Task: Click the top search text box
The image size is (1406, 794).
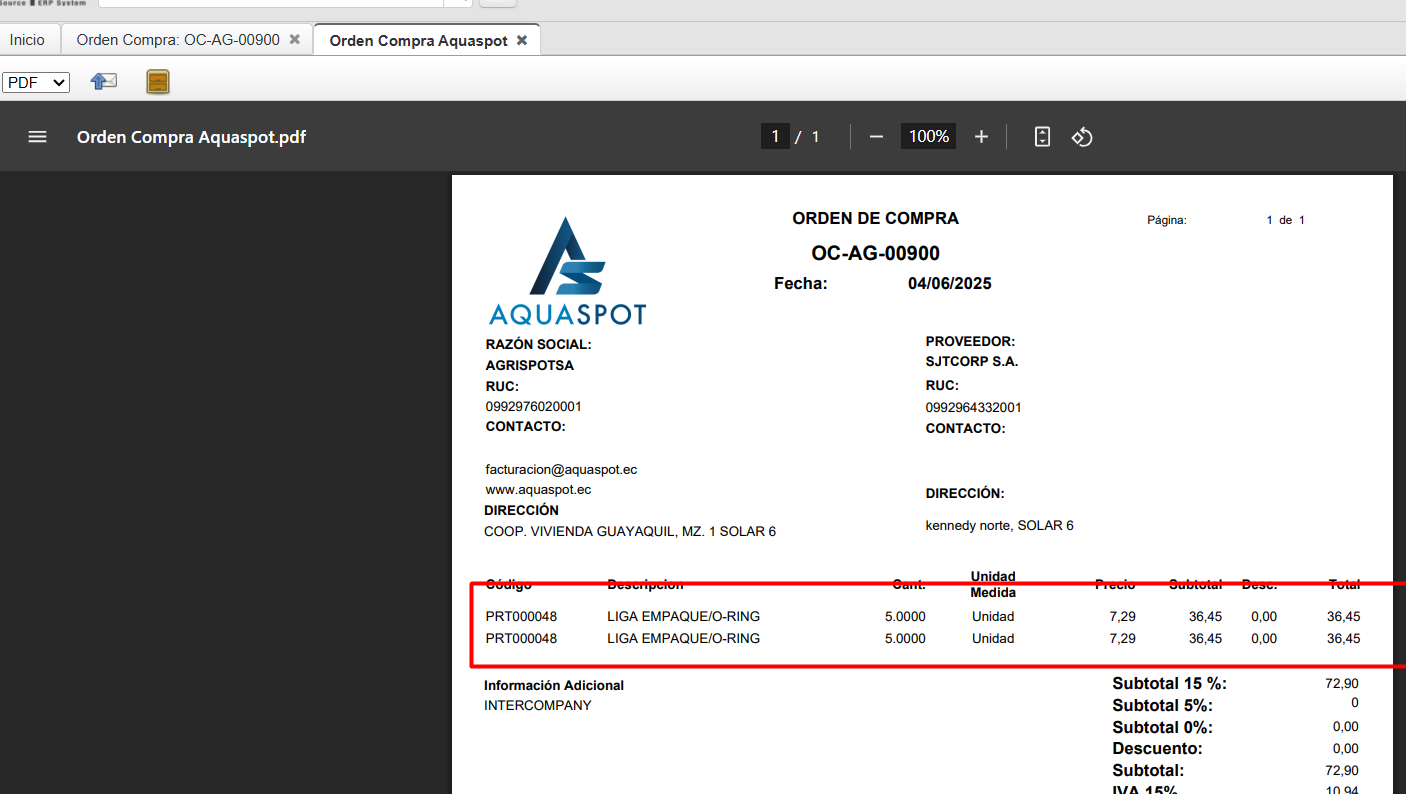Action: tap(270, 2)
